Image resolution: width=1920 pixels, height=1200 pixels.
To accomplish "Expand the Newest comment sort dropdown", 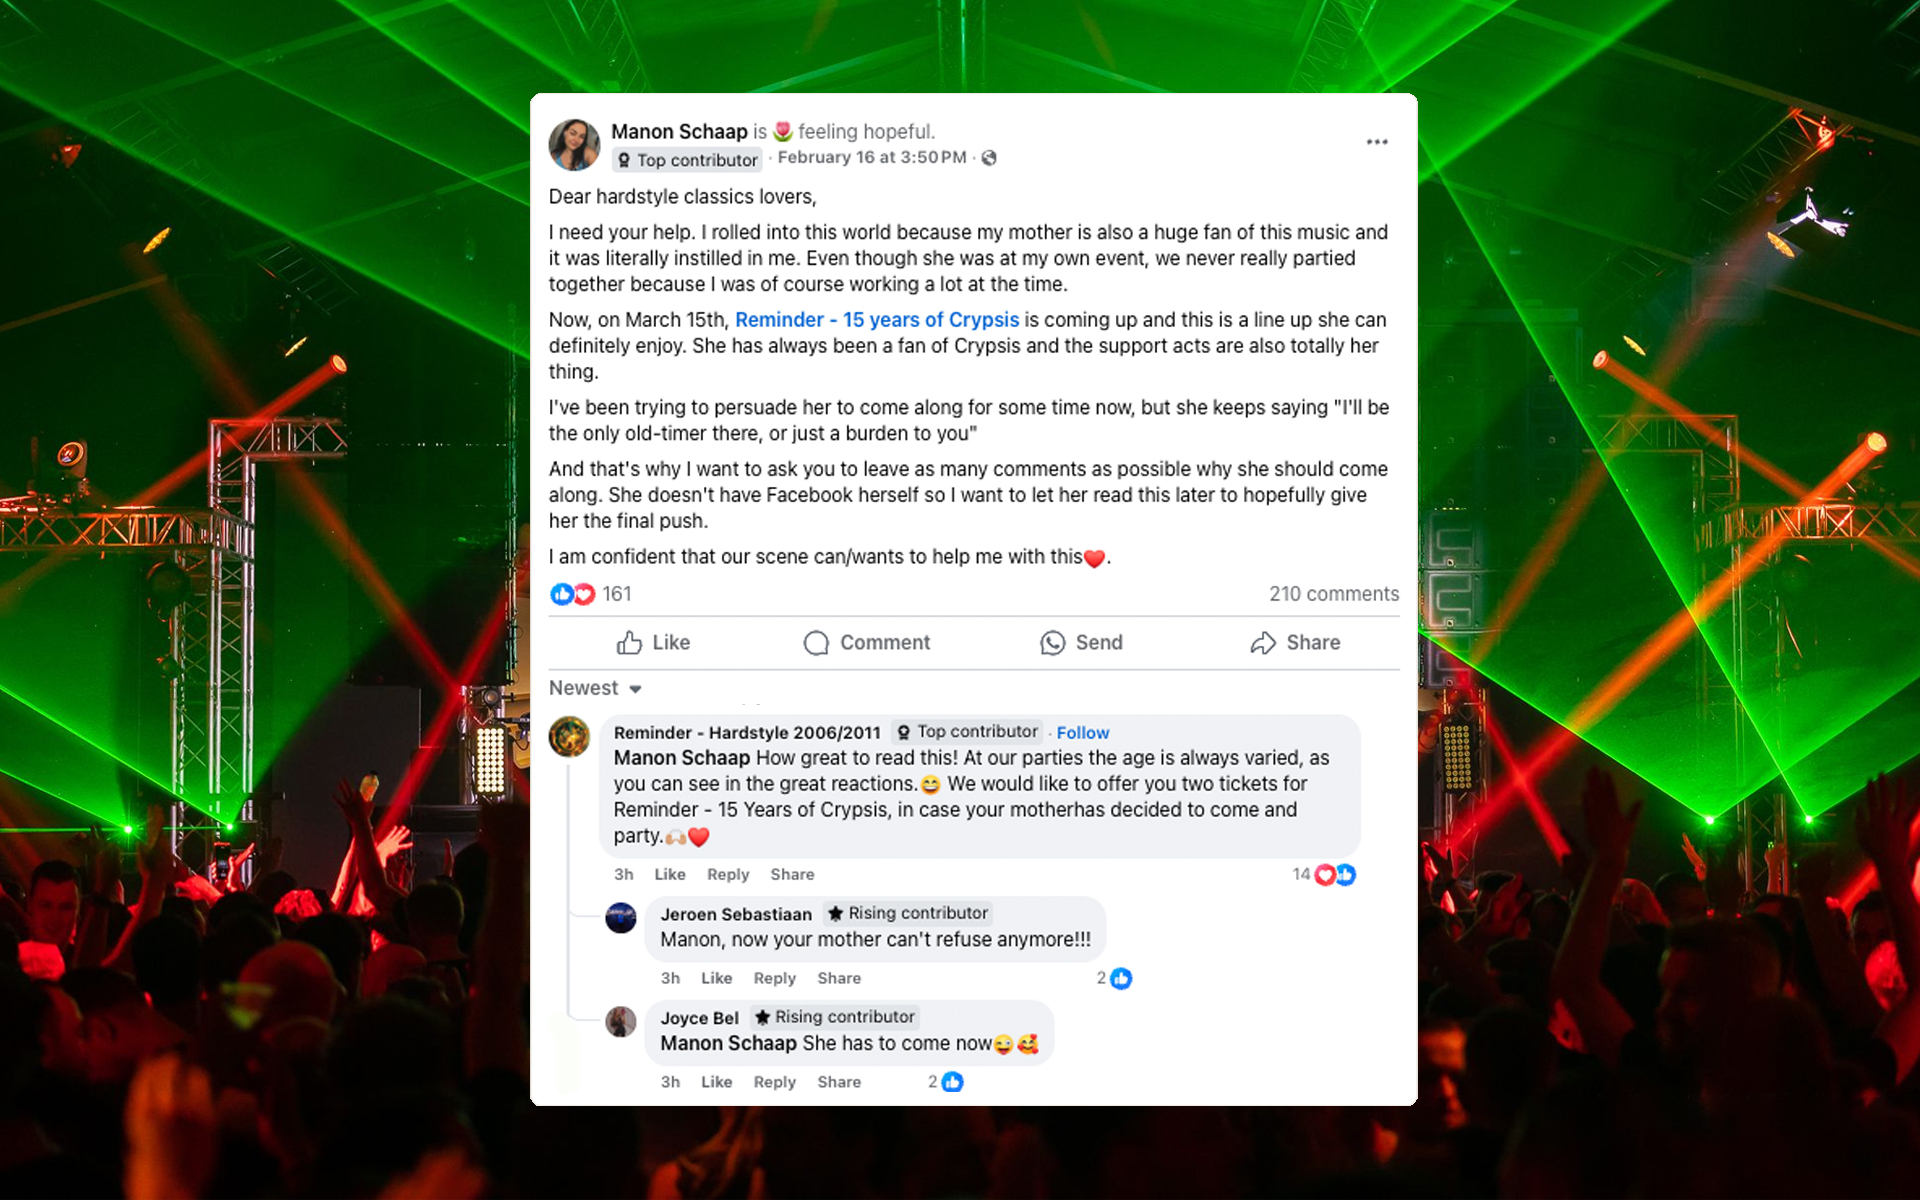I will click(595, 688).
